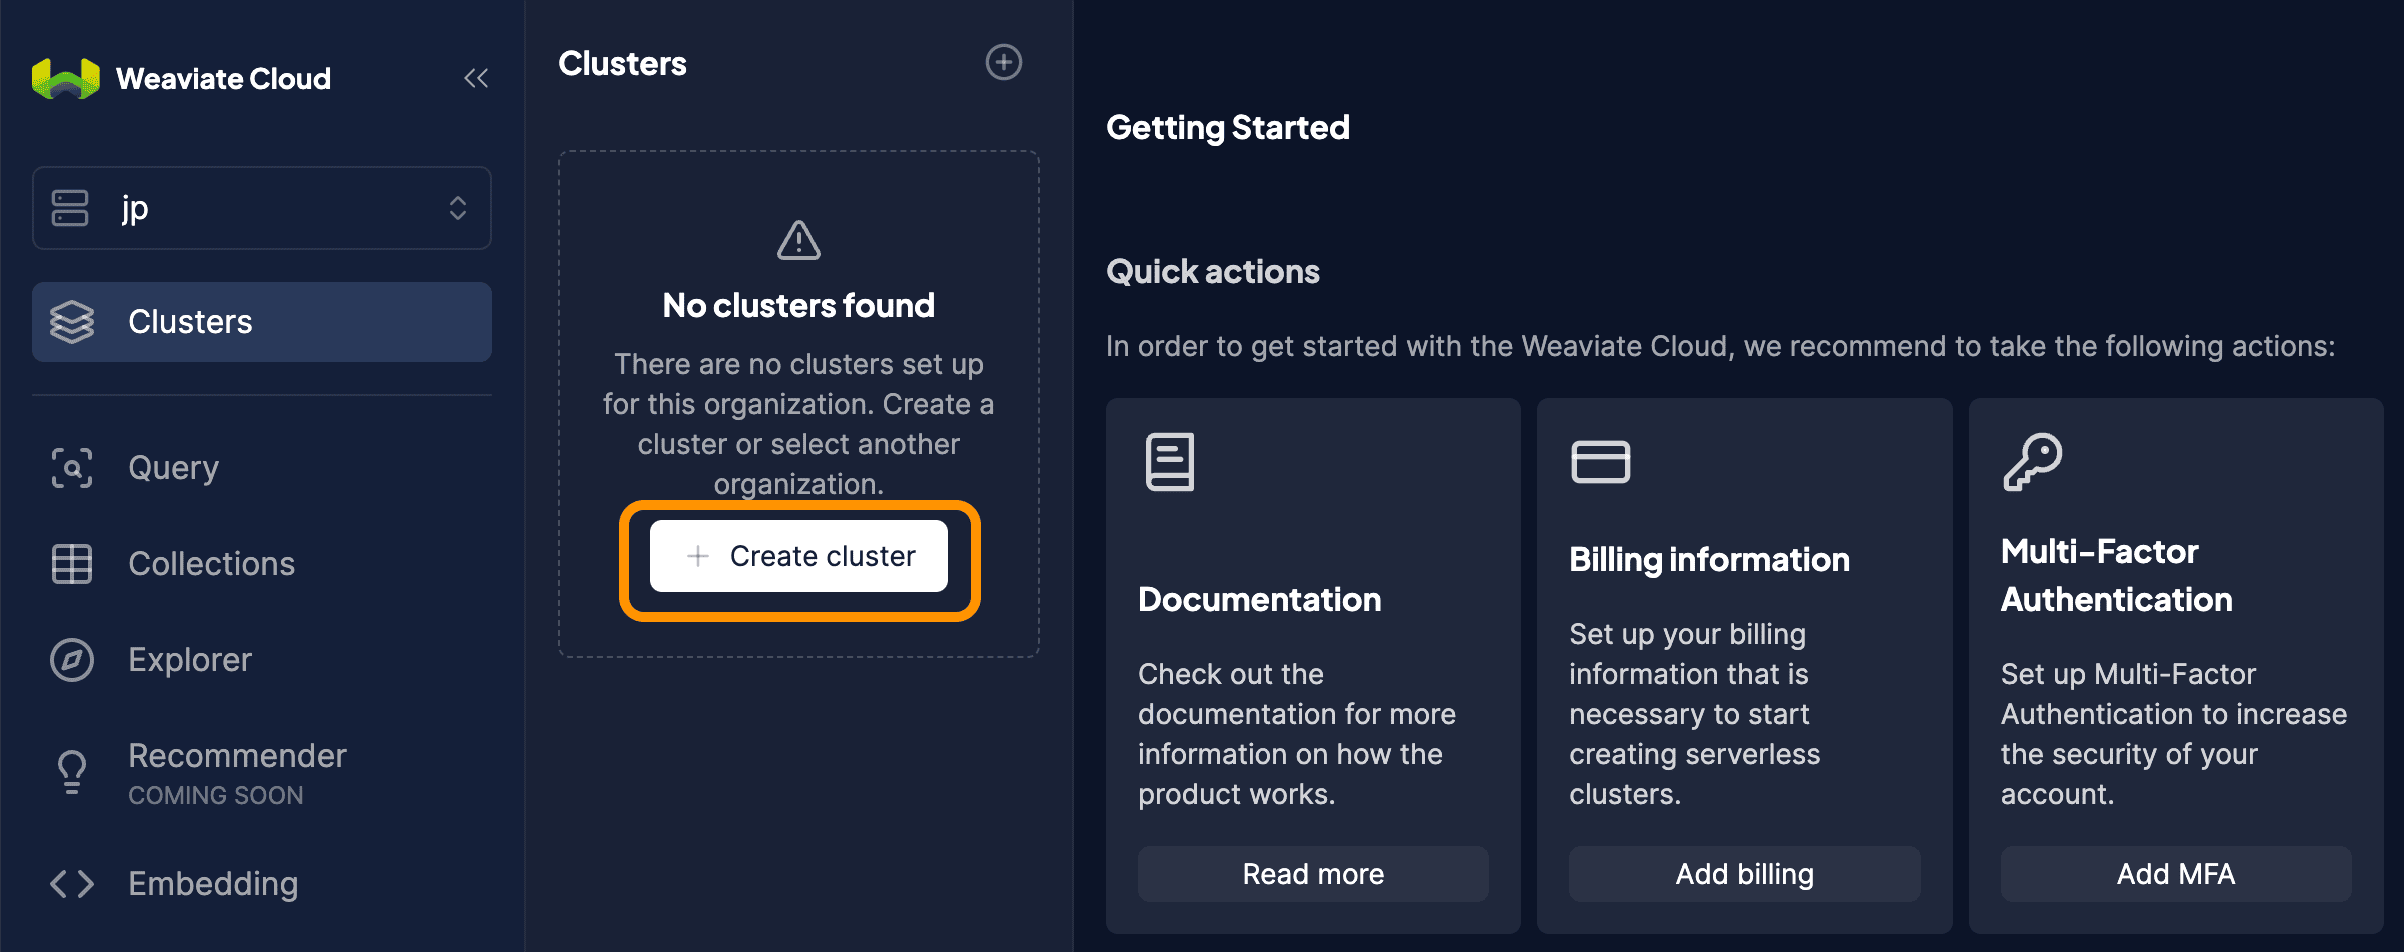
Task: Click the Billing credit card icon
Action: [1601, 462]
